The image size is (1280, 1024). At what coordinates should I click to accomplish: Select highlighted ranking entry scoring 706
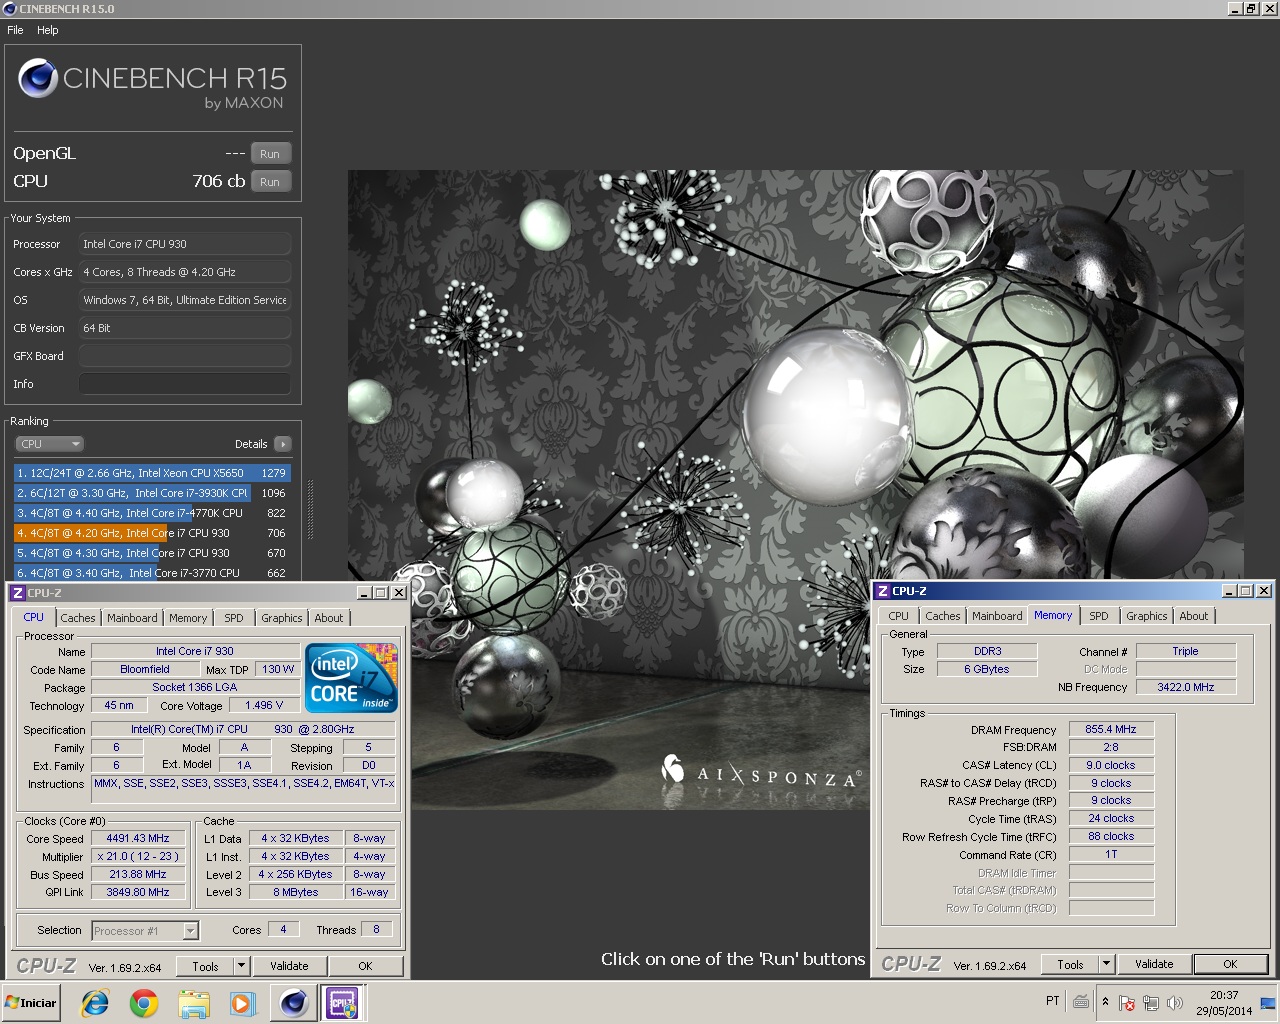click(152, 533)
